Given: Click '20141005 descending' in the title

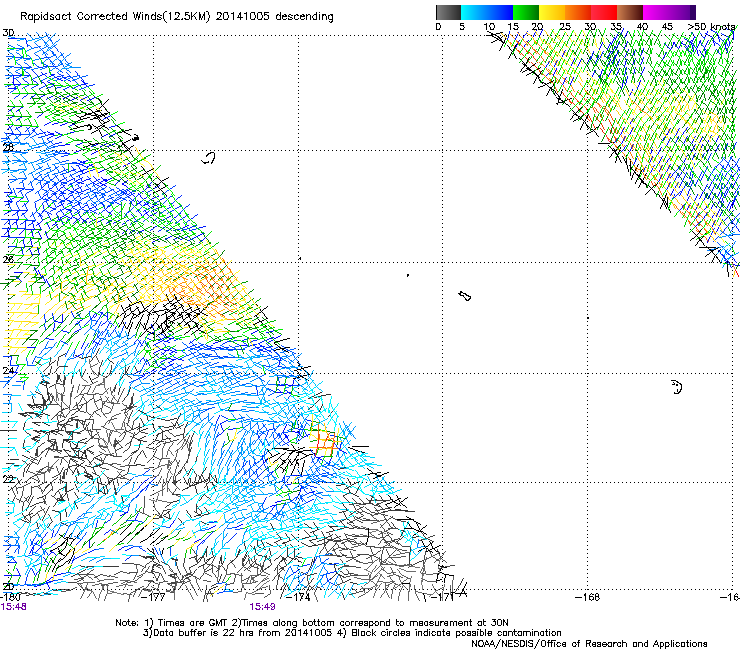Looking at the screenshot, I should point(275,17).
